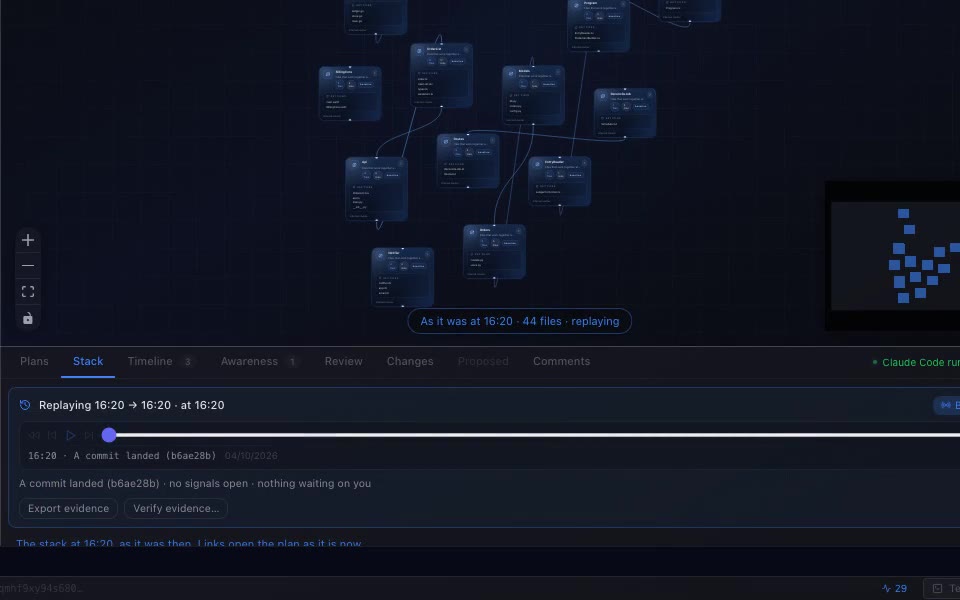Switch to the Timeline tab
Screen dimensions: 960x600
160,361
